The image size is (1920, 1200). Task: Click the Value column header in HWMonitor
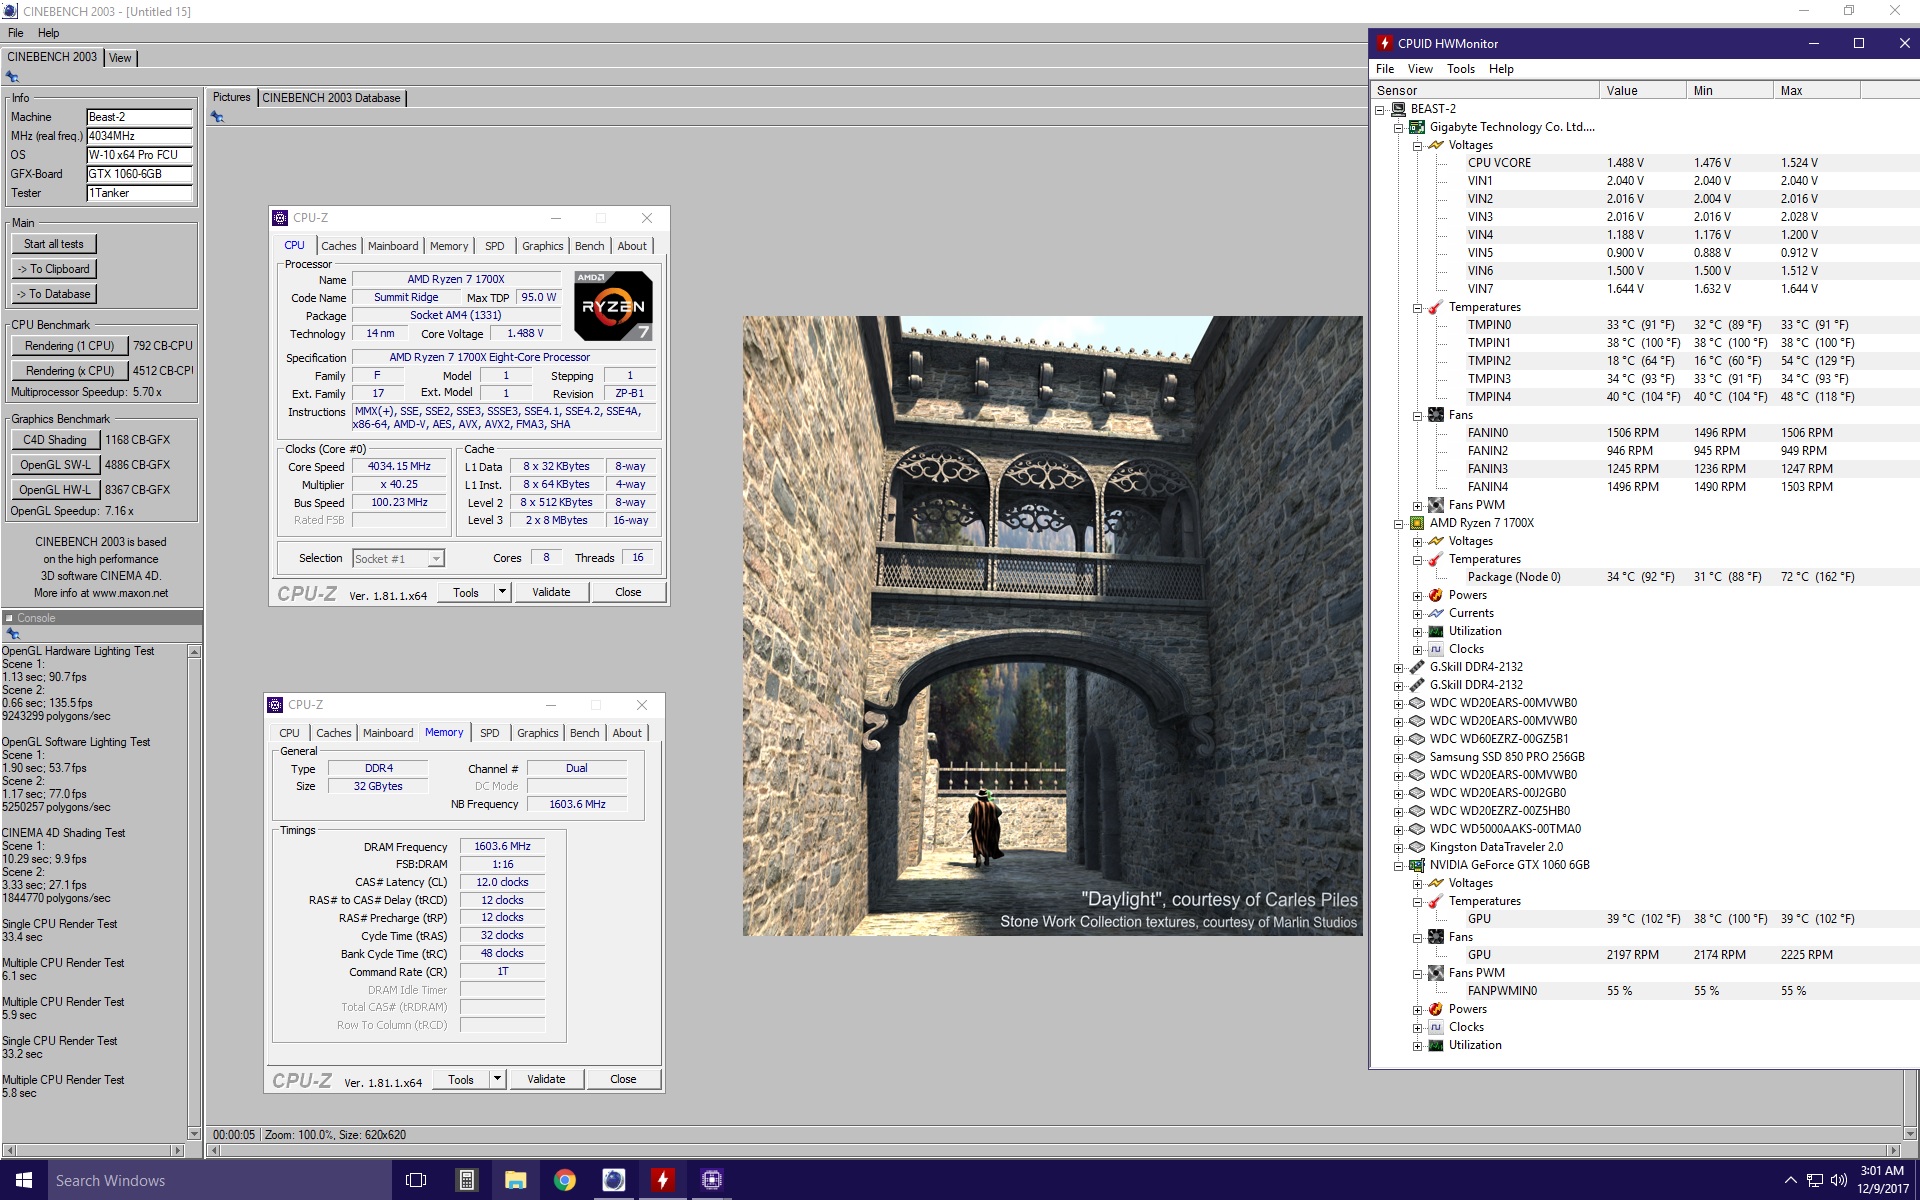click(1642, 90)
